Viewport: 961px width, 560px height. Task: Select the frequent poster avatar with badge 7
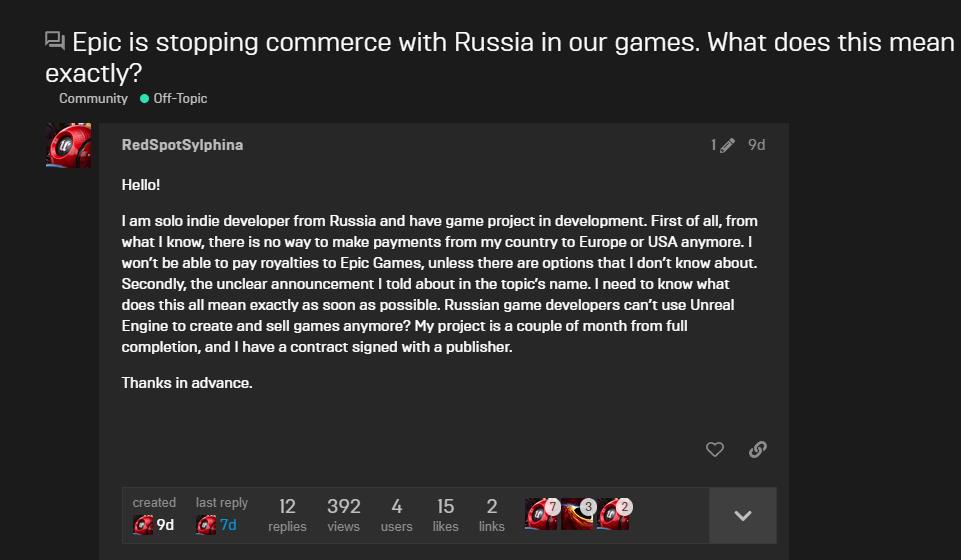540,514
